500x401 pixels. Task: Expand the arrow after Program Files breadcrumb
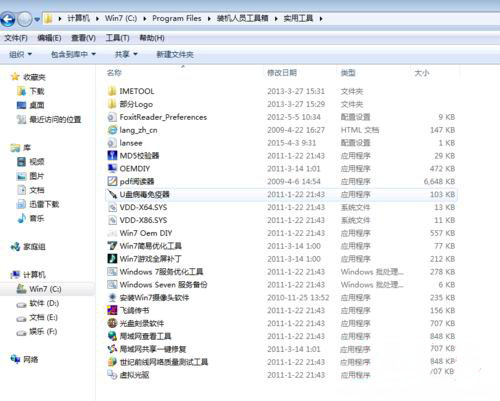(x=209, y=19)
